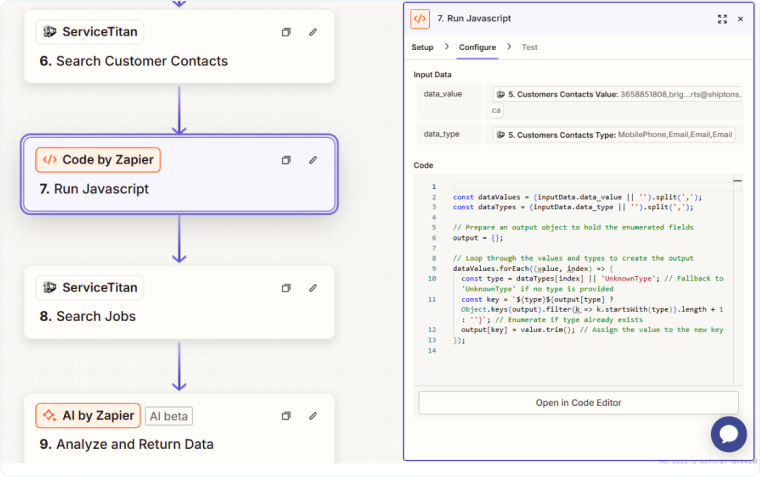This screenshot has width=760, height=477.
Task: Duplicate step 7 Run Javascript
Action: pos(286,160)
